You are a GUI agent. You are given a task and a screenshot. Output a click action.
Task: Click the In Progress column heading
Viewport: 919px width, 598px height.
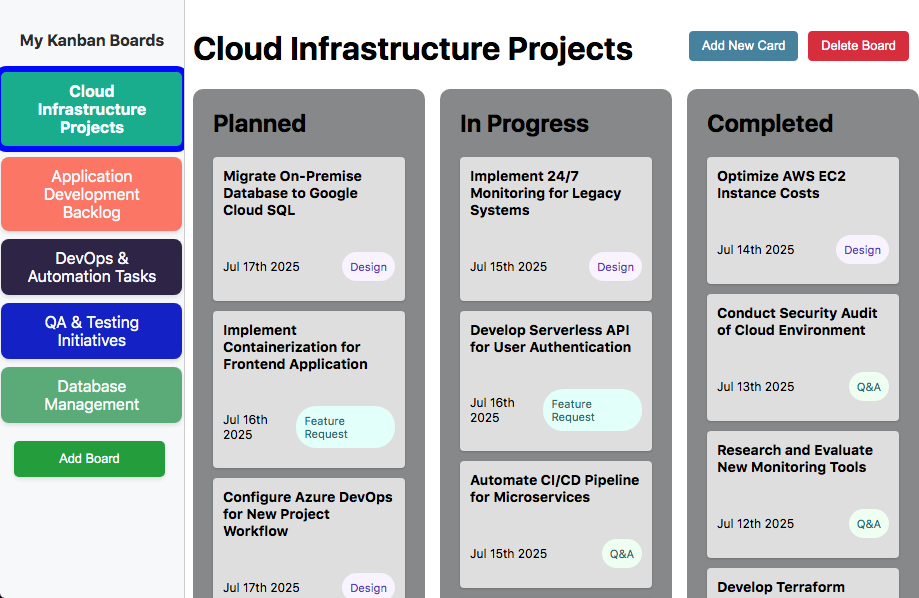525,124
